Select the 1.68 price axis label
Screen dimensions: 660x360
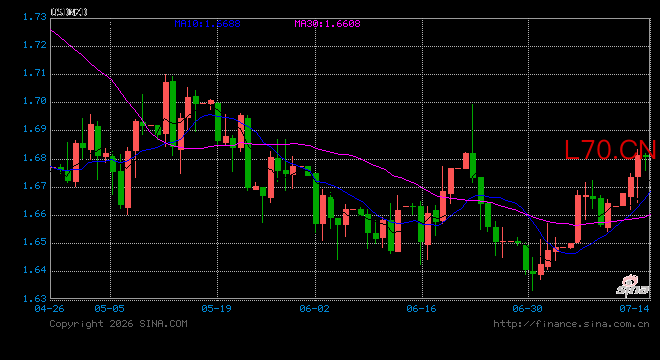[35, 158]
